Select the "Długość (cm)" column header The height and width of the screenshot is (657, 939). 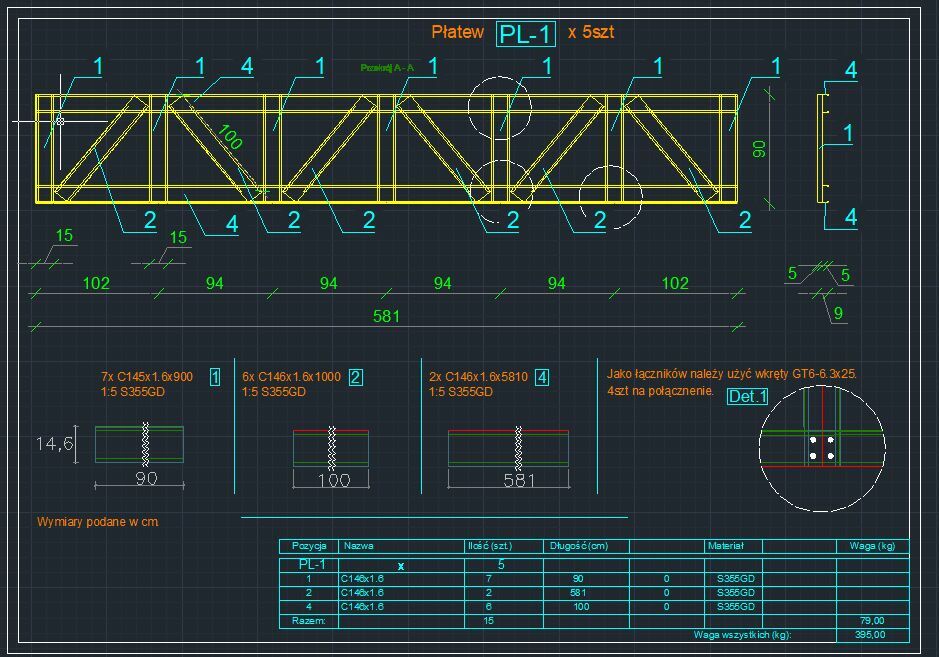(579, 546)
